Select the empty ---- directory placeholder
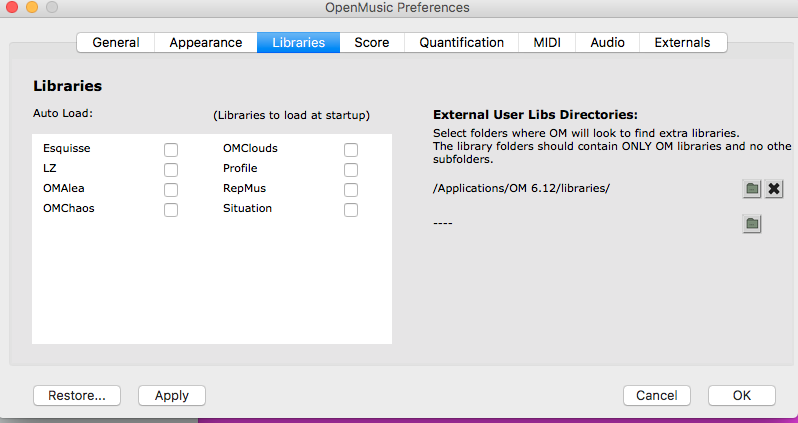 [443, 223]
